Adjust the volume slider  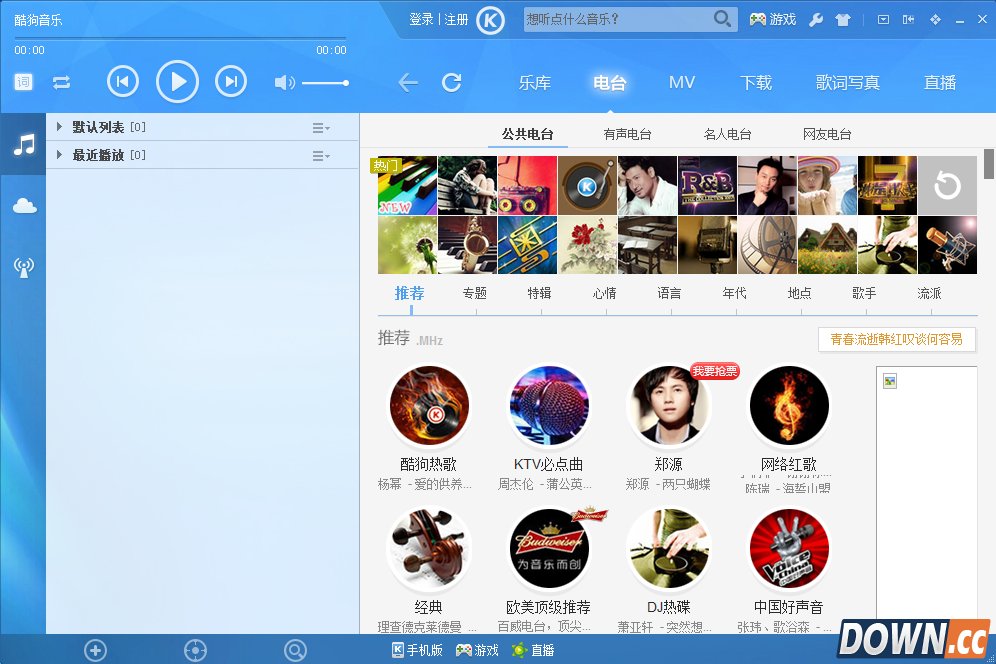[325, 83]
